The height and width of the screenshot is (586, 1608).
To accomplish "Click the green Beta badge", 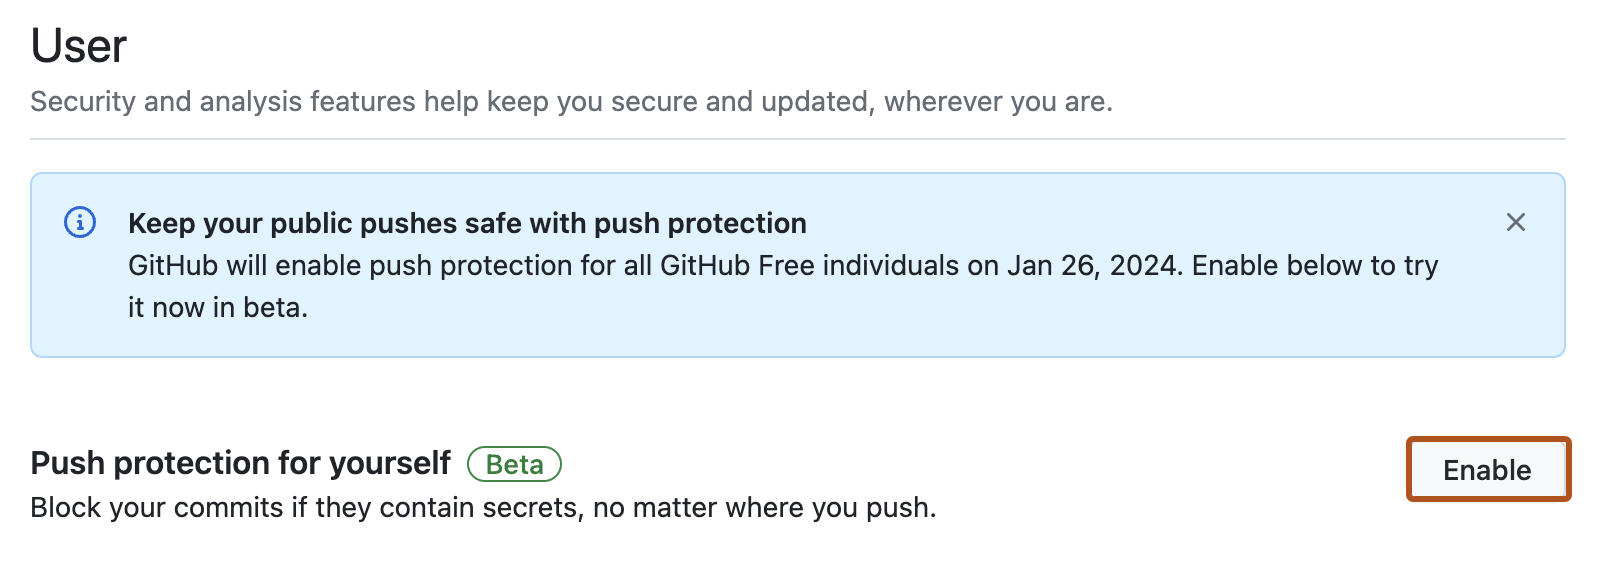I will pyautogui.click(x=514, y=464).
